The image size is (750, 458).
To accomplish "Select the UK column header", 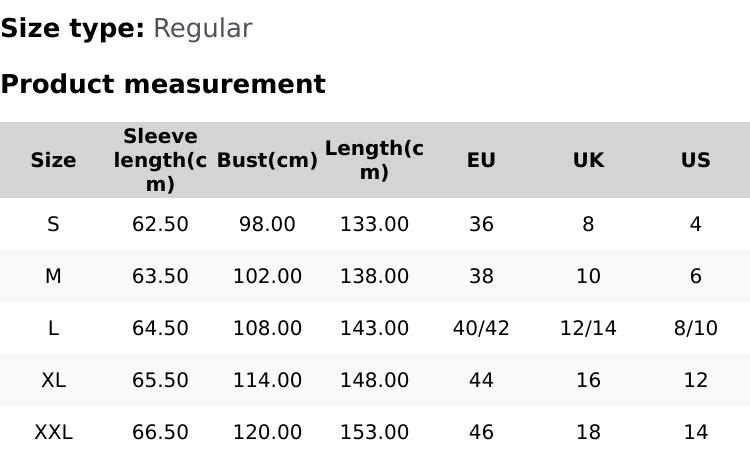I will 588,160.
